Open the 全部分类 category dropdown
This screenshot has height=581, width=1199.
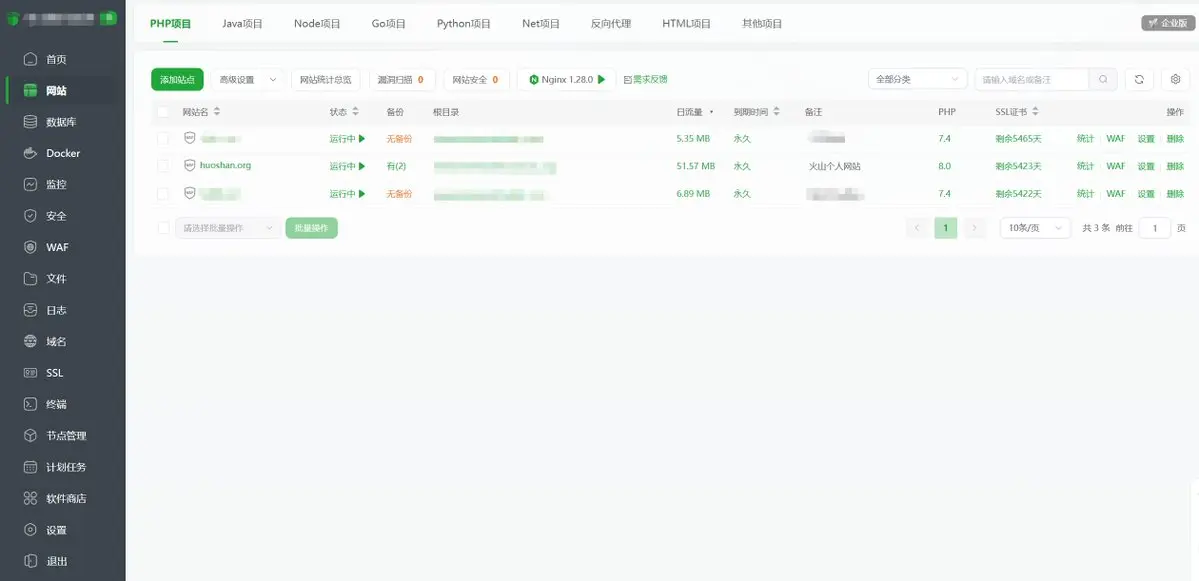[918, 80]
